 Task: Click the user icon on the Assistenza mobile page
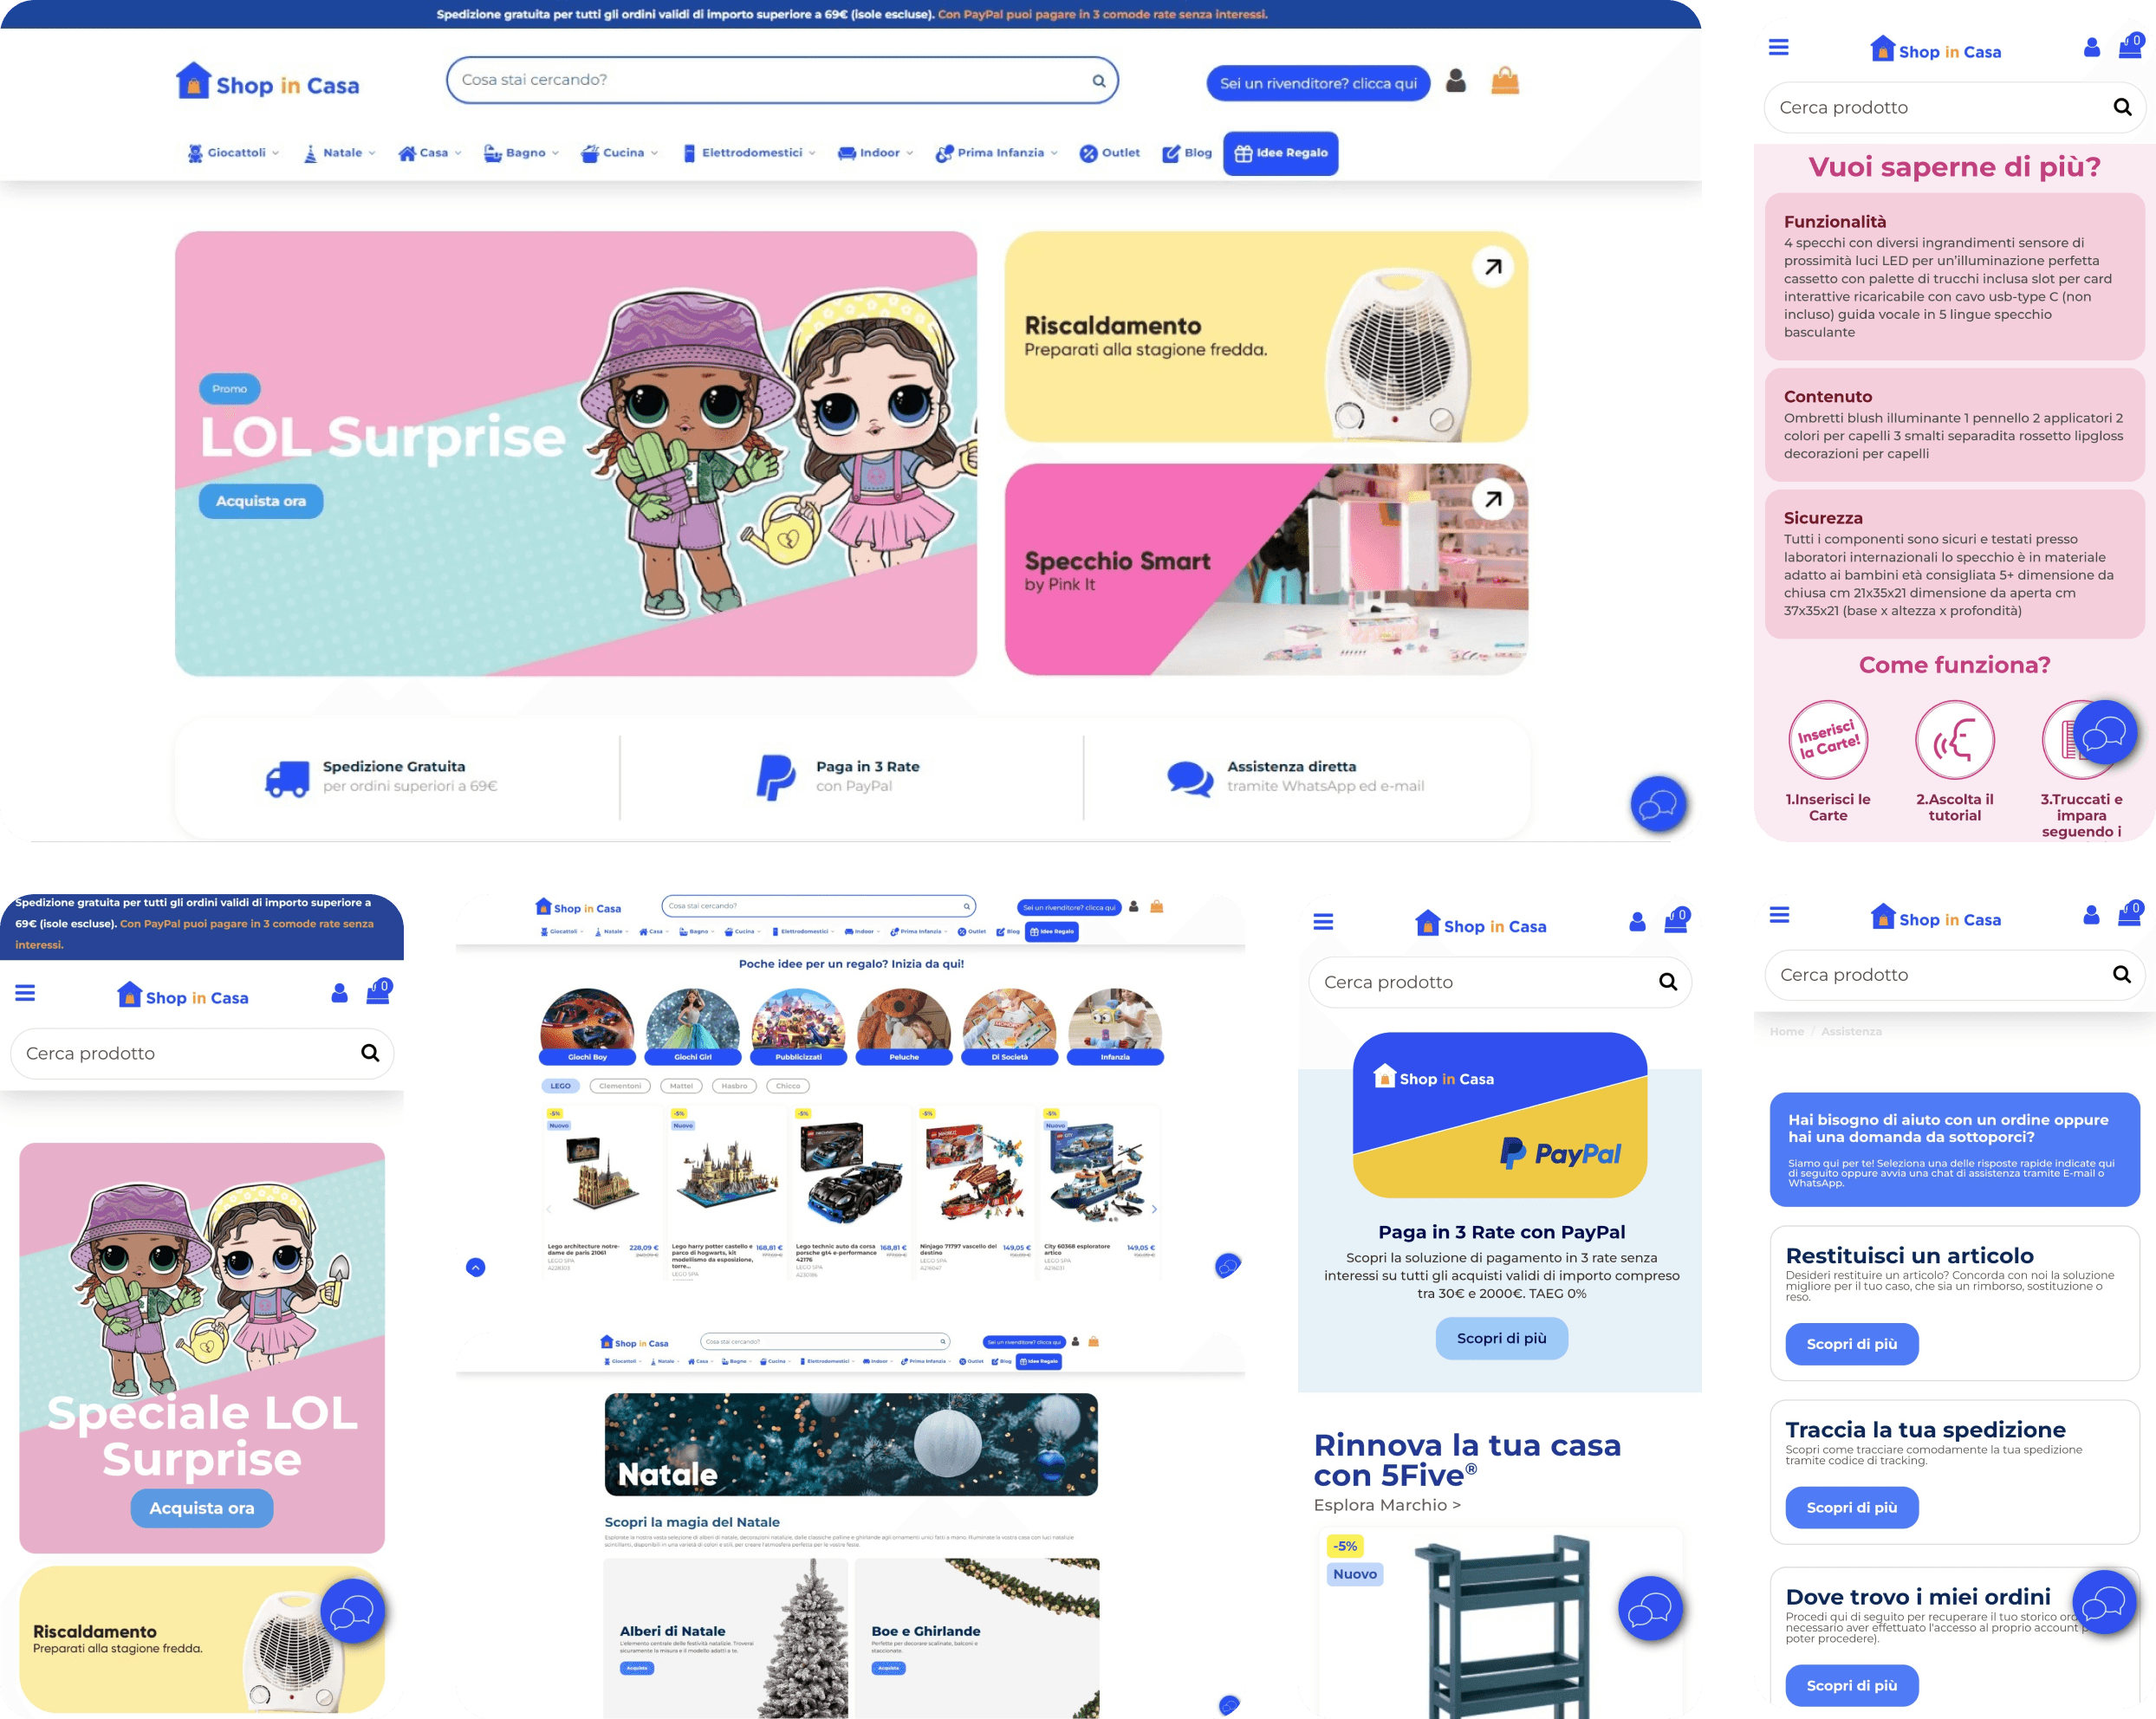tap(2091, 915)
